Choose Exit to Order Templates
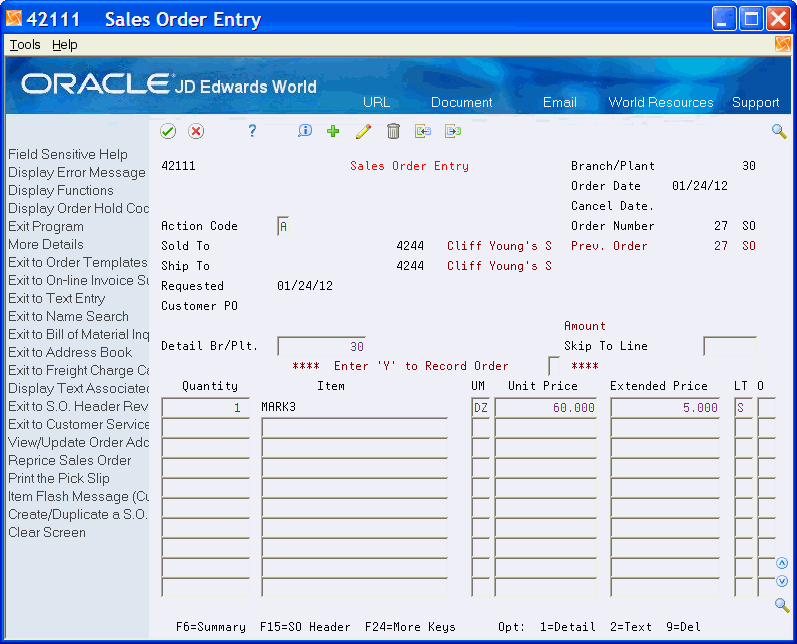The width and height of the screenshot is (797, 644). tap(78, 263)
